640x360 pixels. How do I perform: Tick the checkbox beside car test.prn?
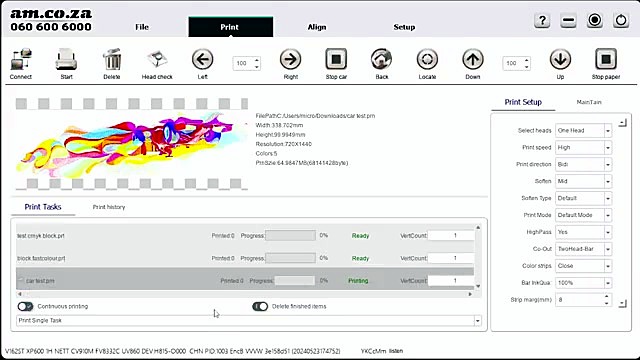point(21,280)
